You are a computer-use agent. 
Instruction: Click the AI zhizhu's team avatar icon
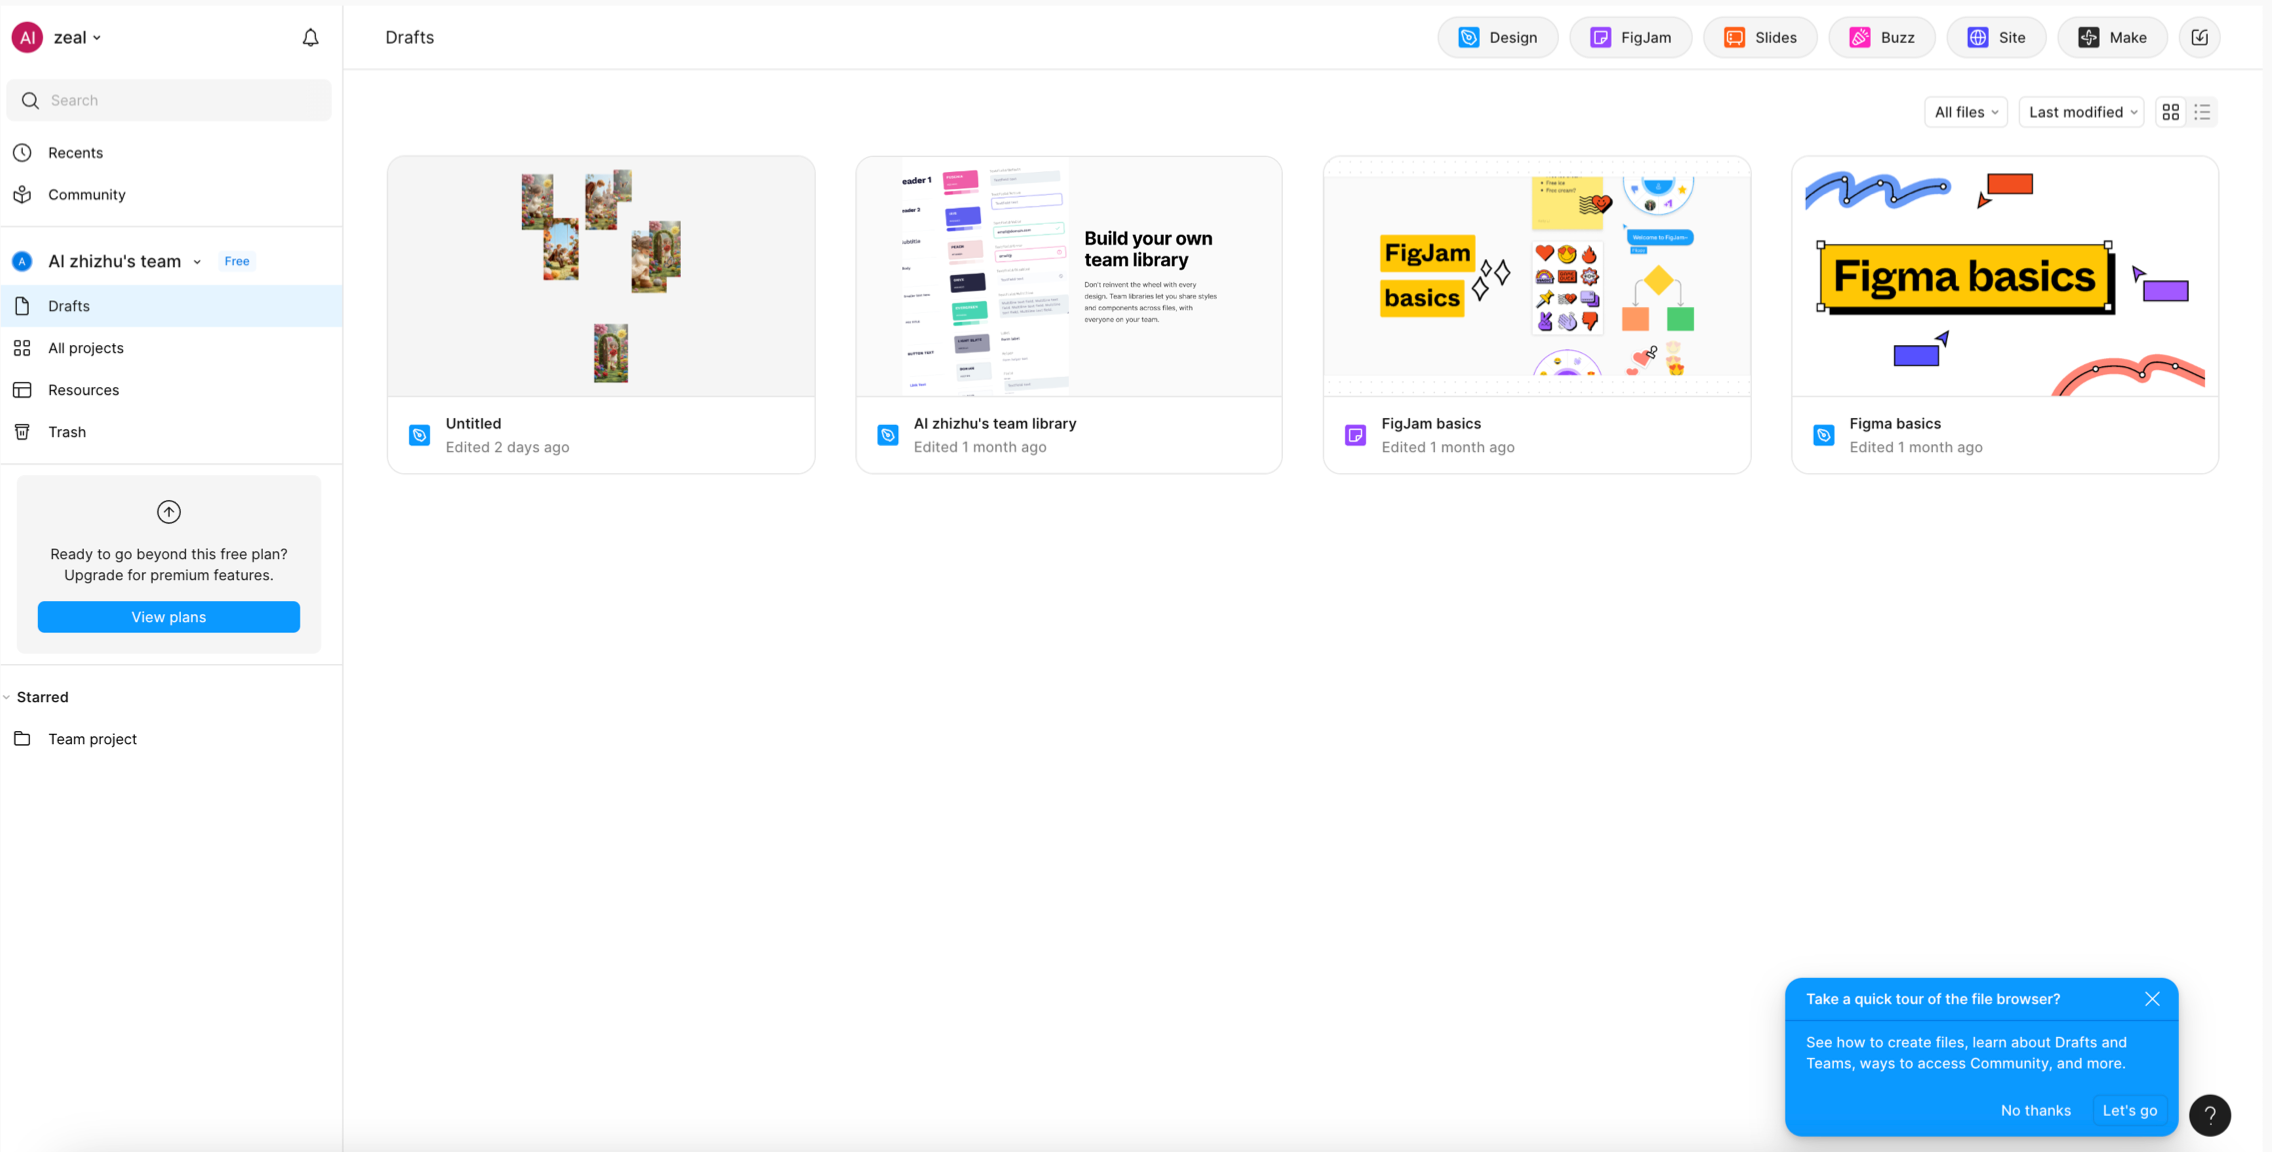pos(22,262)
